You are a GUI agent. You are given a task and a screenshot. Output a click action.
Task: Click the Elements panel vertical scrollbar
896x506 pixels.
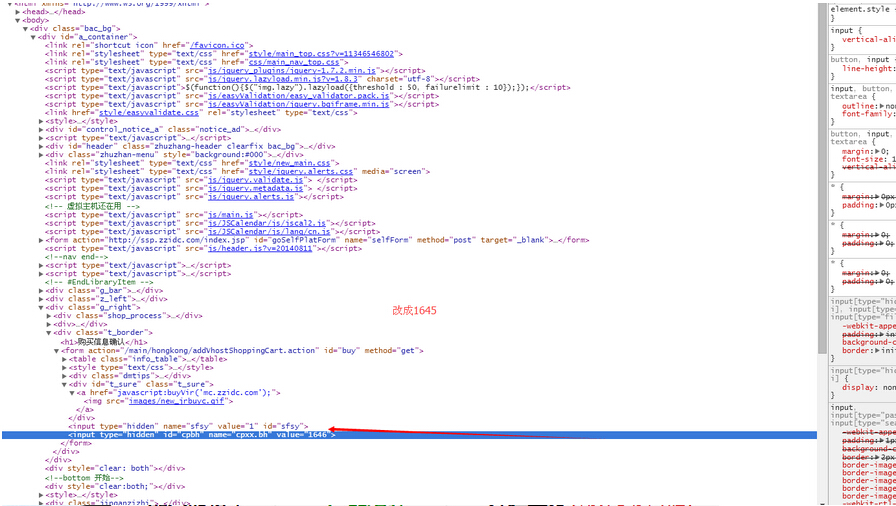click(822, 178)
